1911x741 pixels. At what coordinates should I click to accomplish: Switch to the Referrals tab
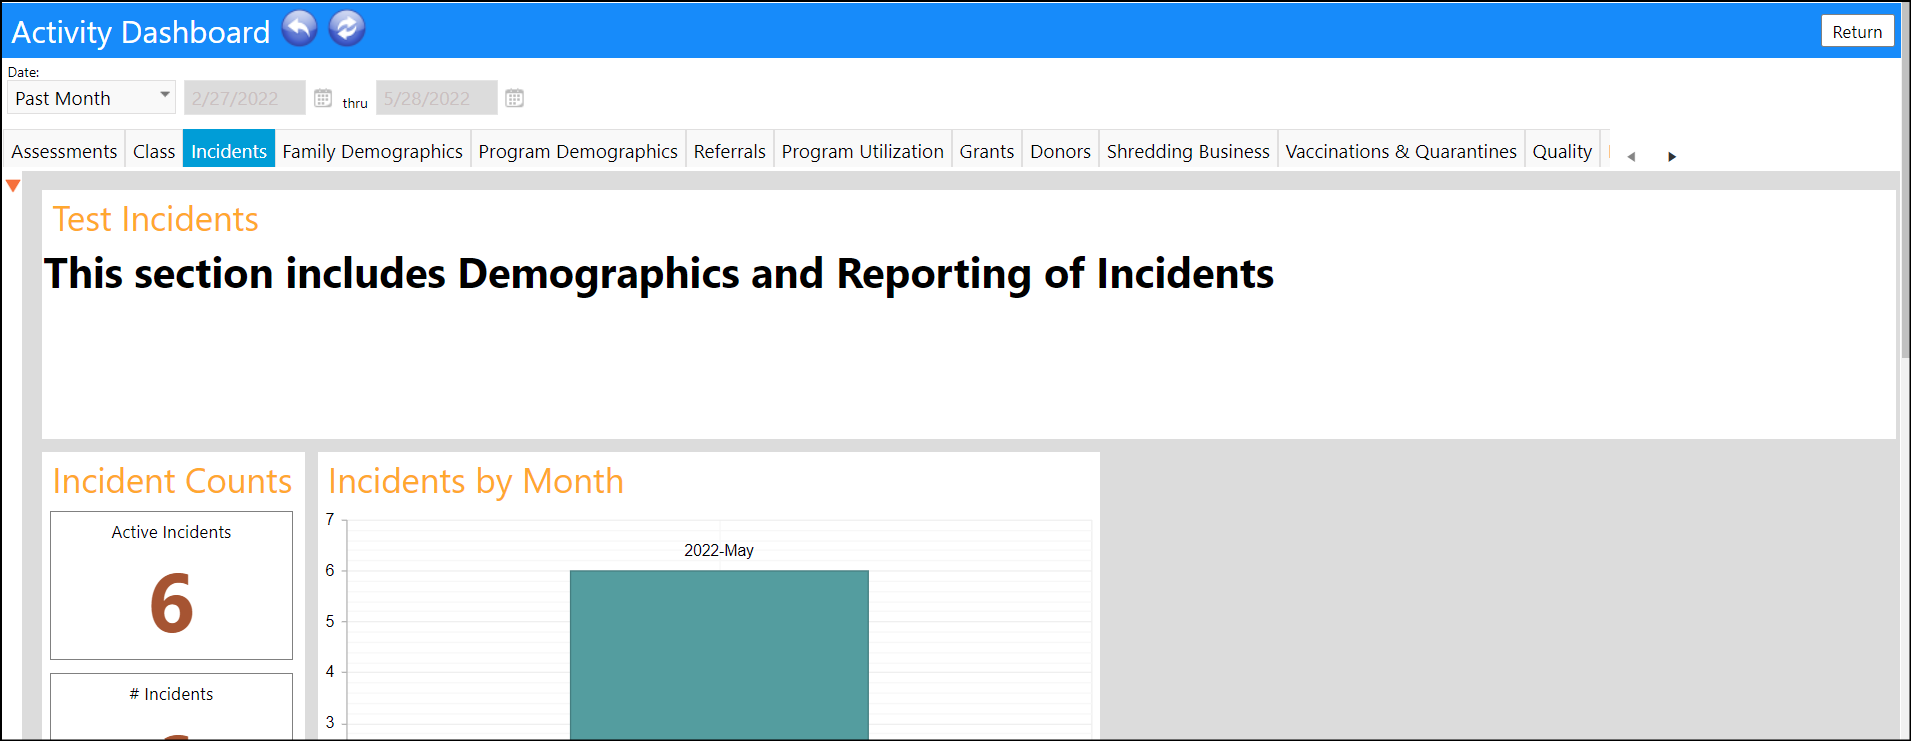point(730,151)
